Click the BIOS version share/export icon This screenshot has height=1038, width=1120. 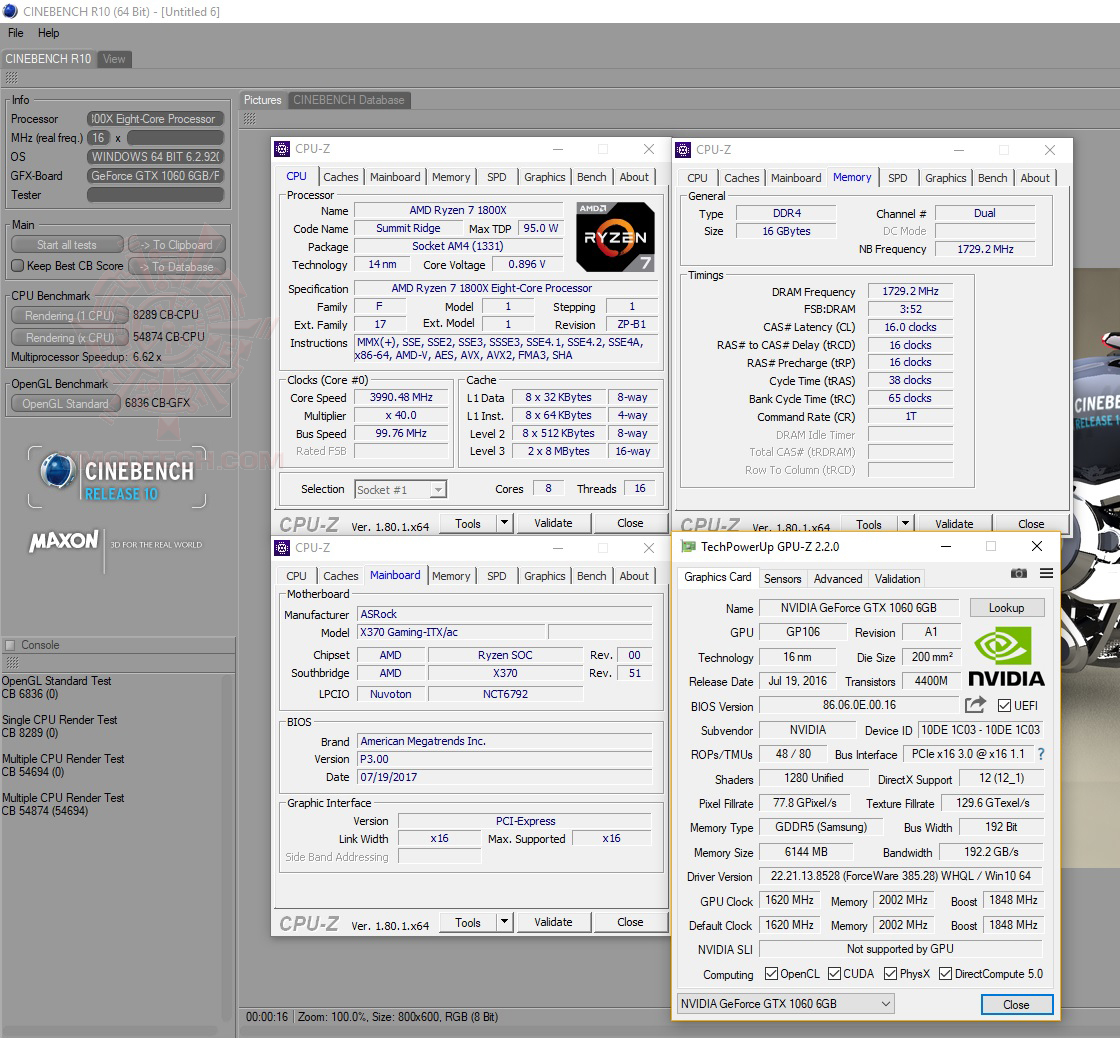pyautogui.click(x=975, y=705)
